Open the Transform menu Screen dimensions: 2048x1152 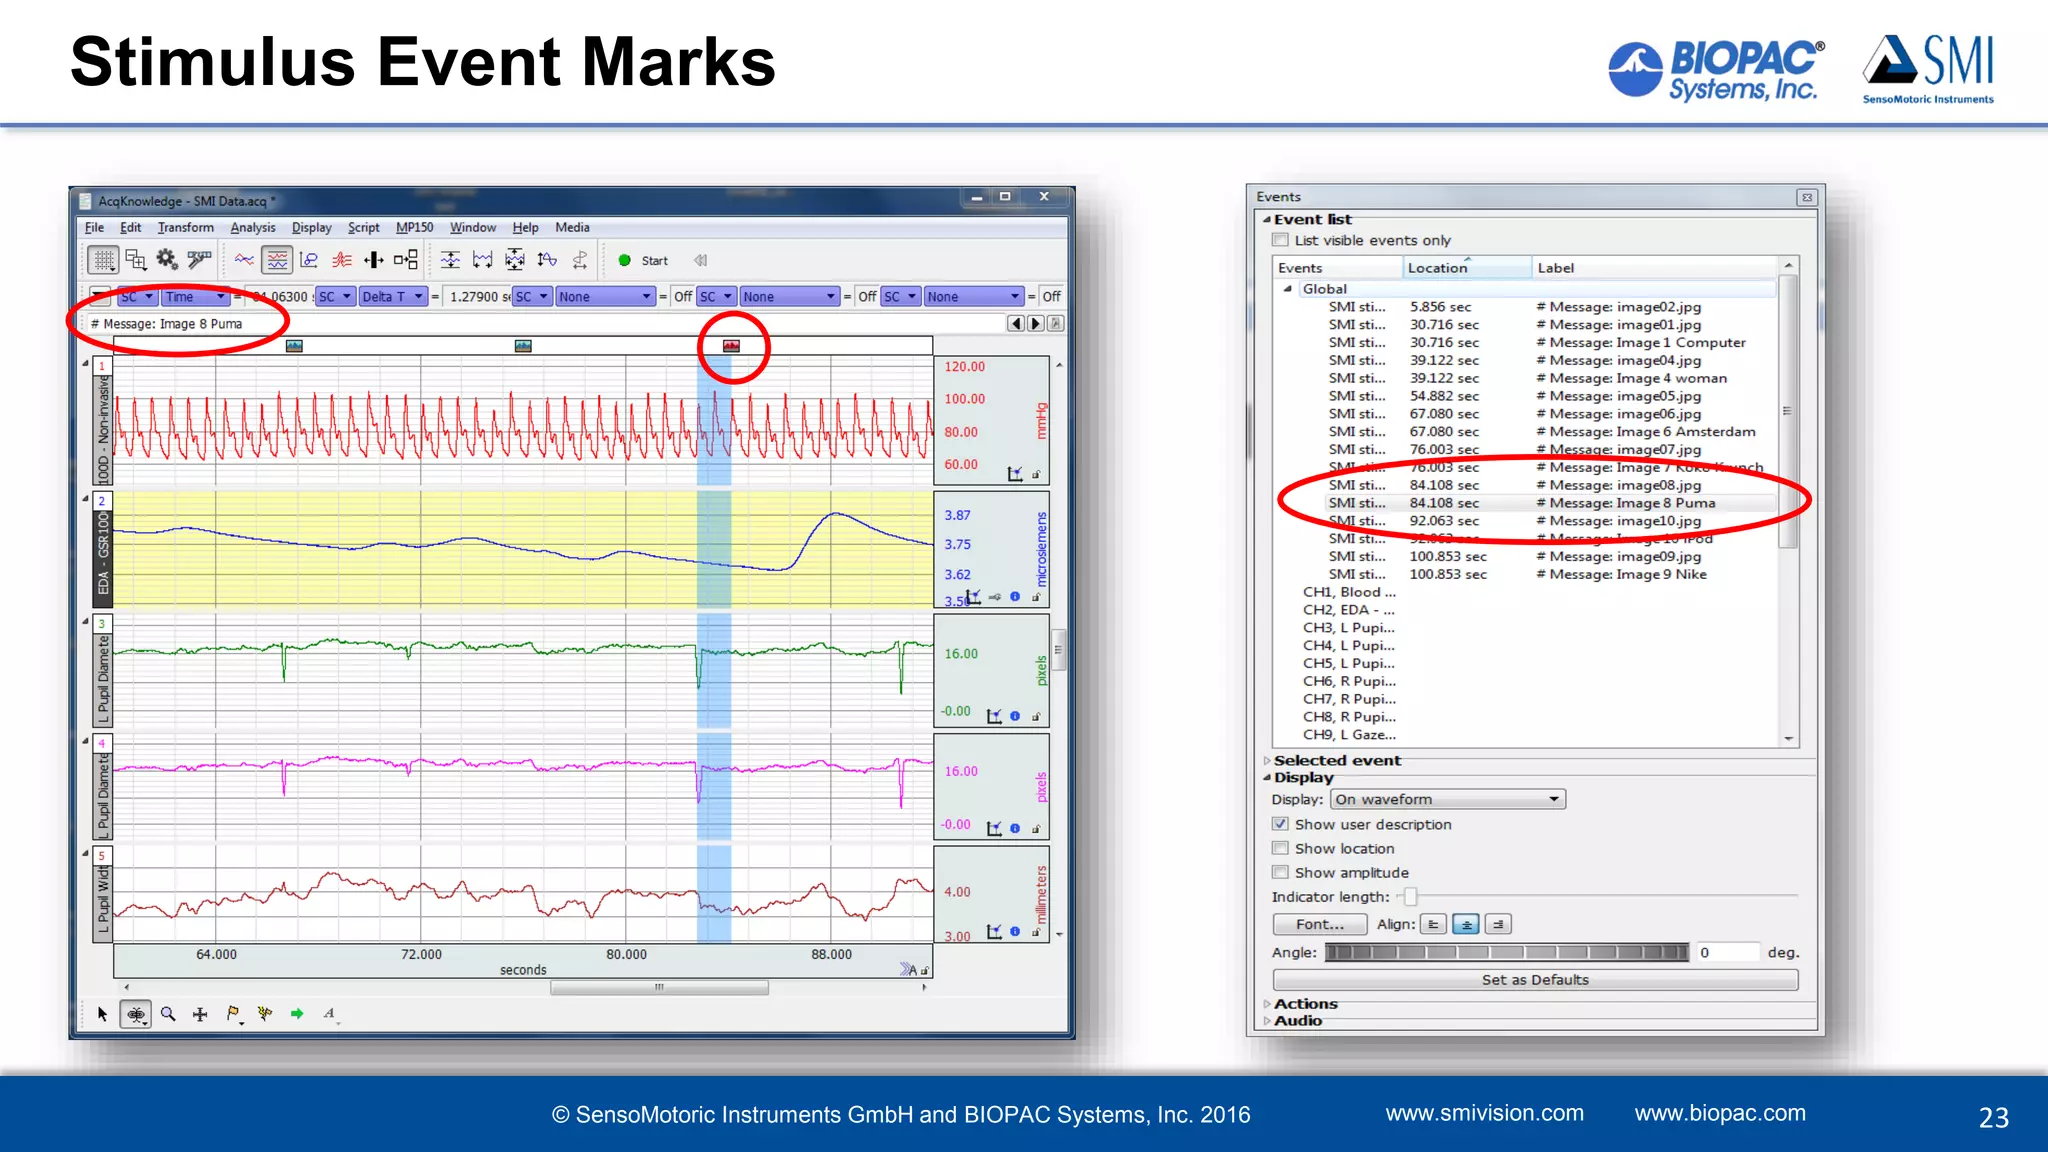coord(185,227)
